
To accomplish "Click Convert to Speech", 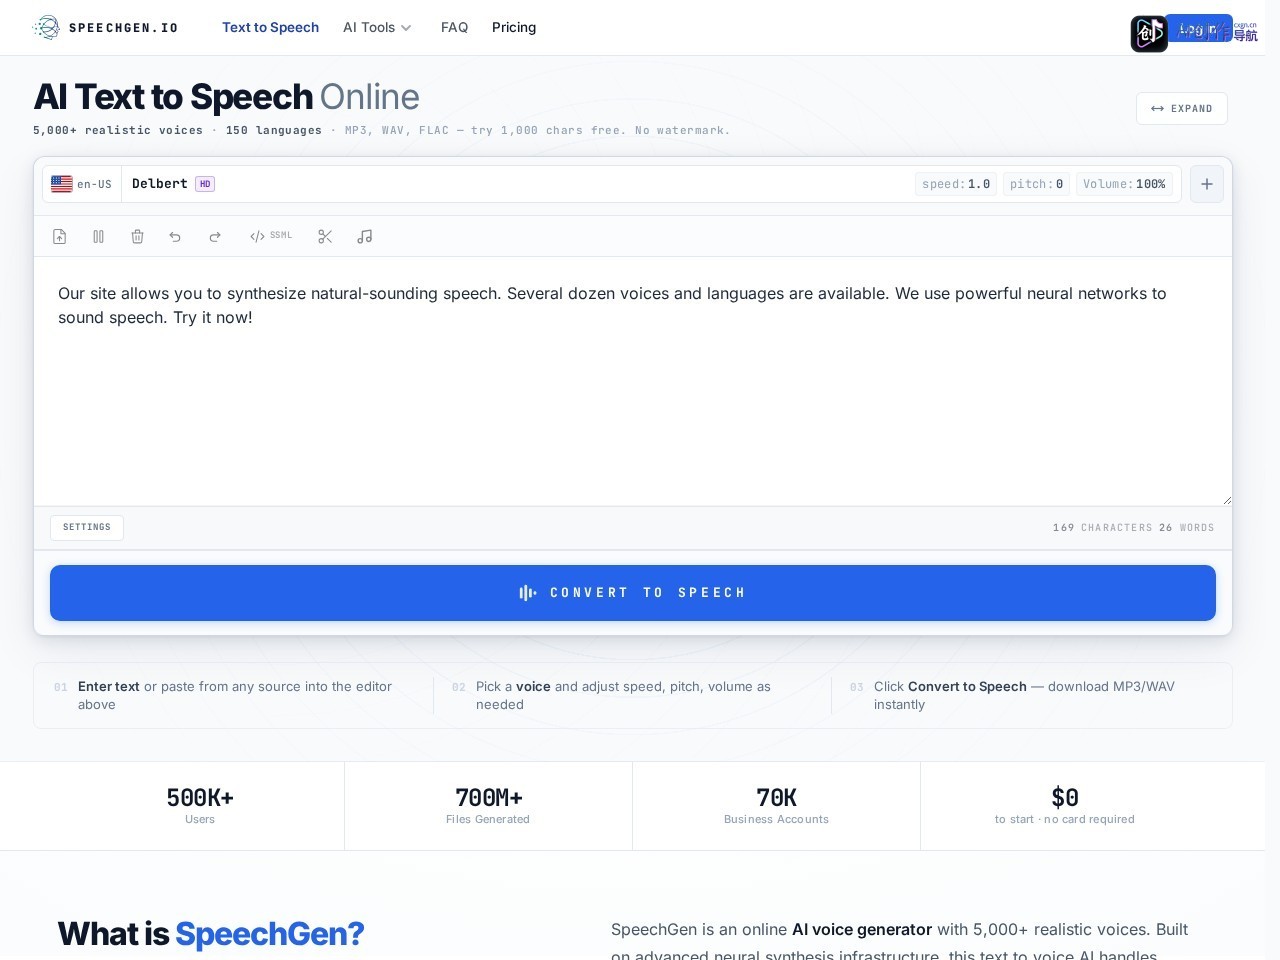I will coord(633,593).
